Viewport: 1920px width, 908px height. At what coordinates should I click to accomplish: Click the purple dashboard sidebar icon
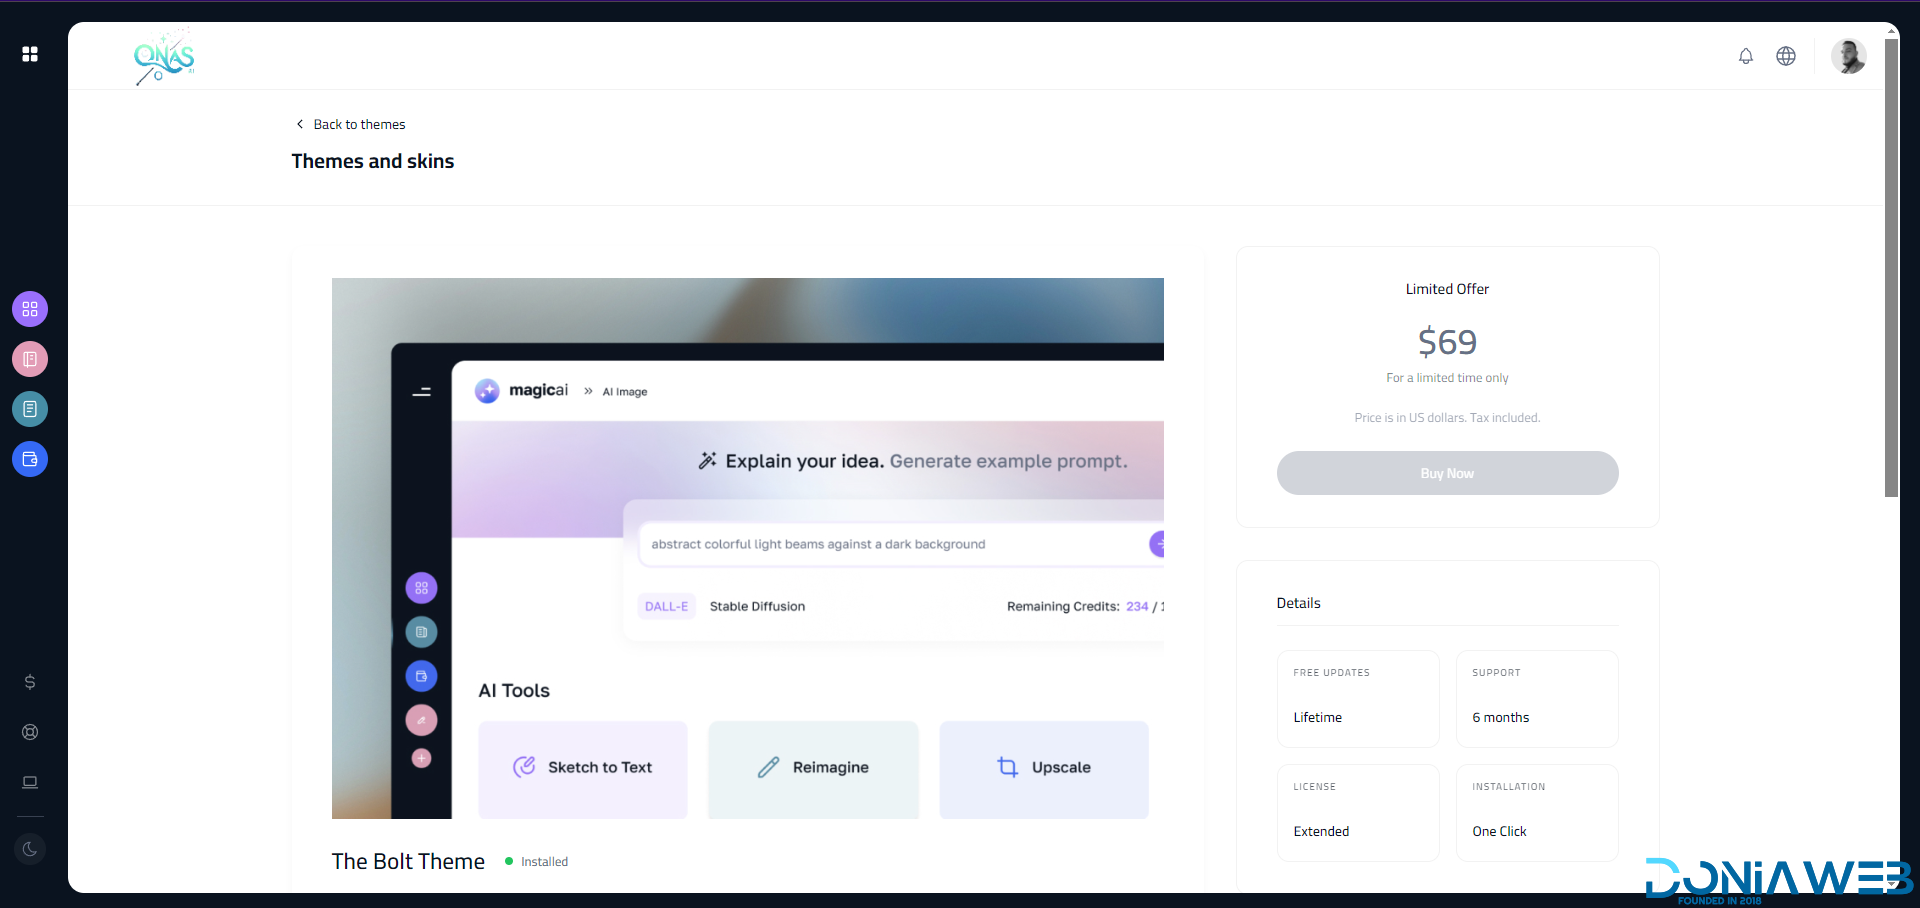[x=30, y=309]
